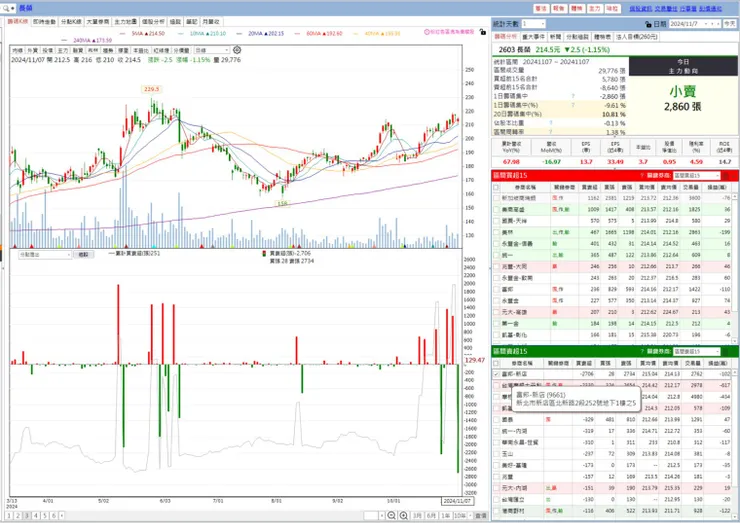
Task: Open the 主力地圖 tab
Action: (126, 22)
